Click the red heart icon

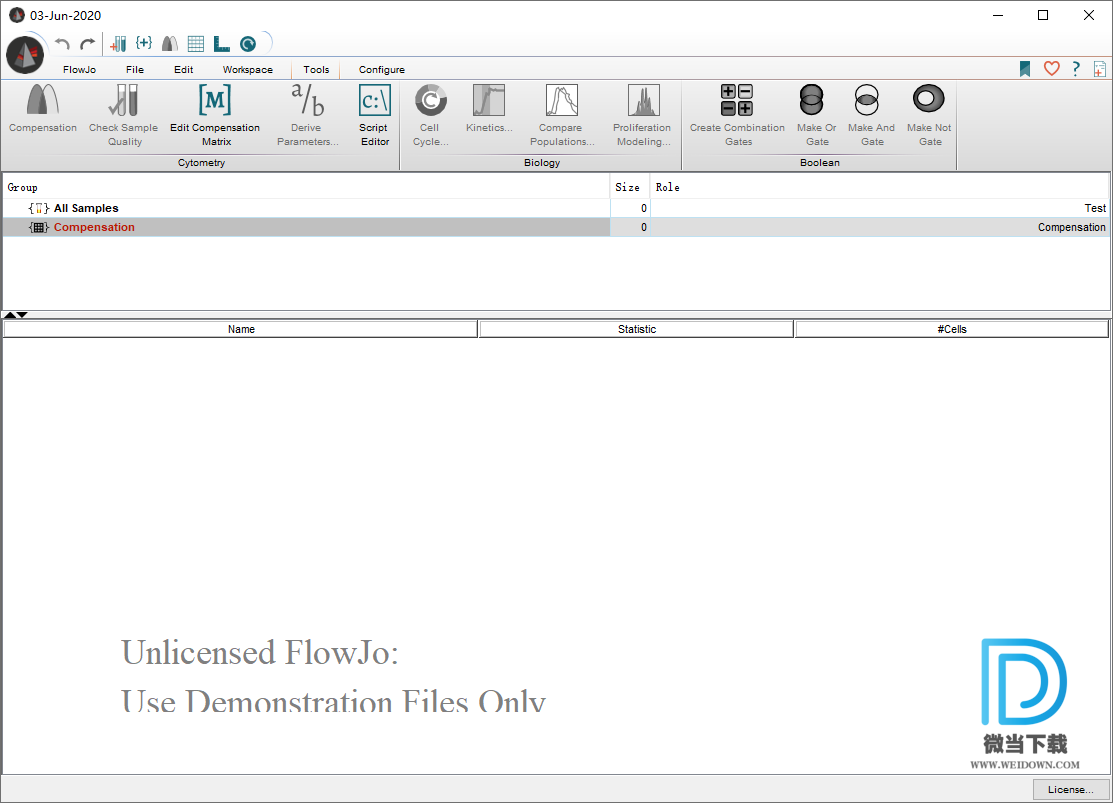[x=1051, y=69]
